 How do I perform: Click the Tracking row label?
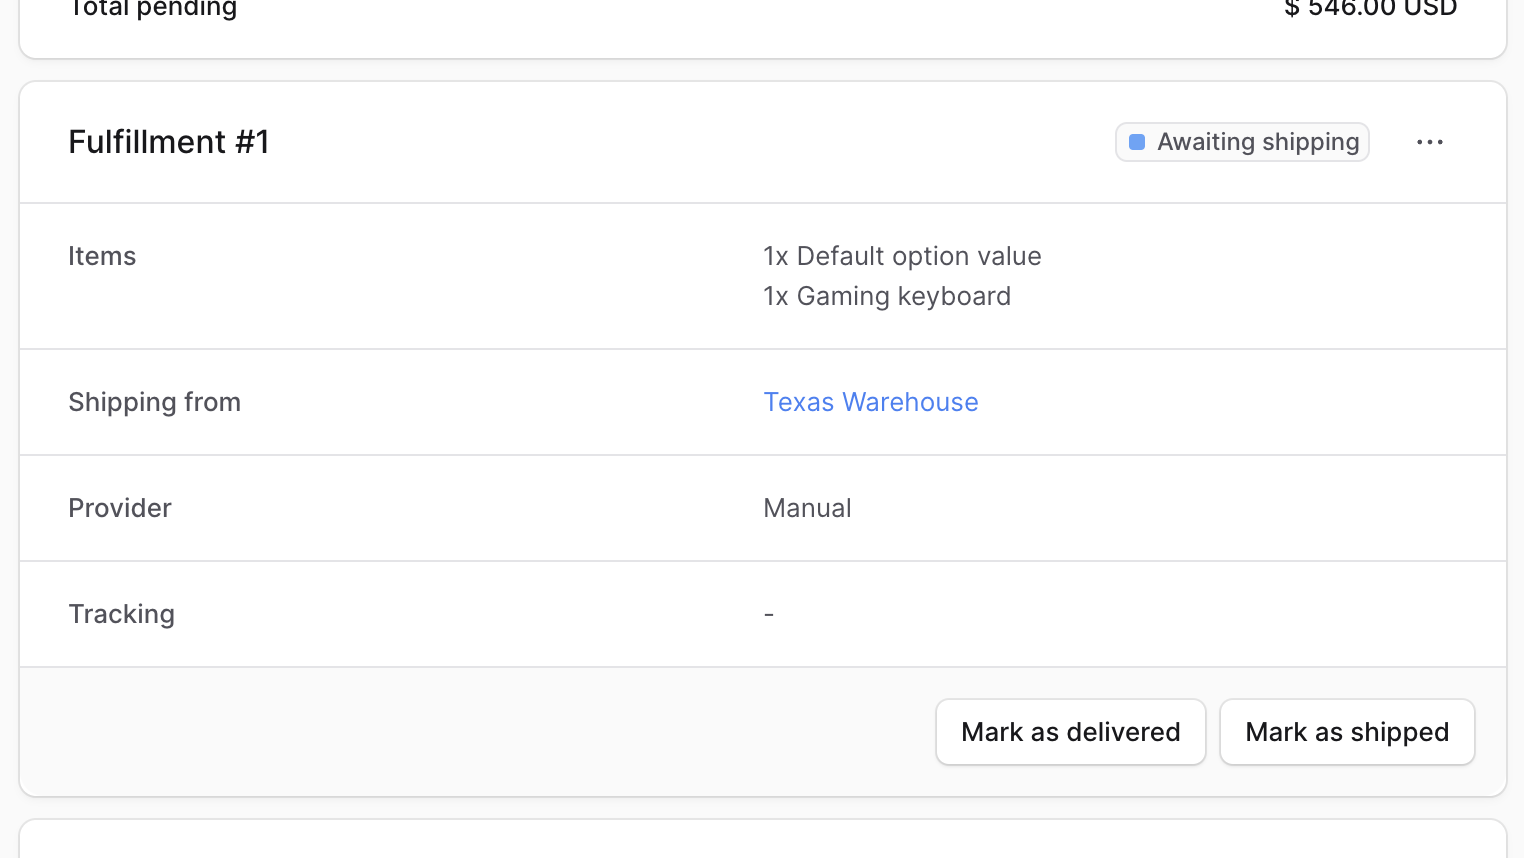(121, 614)
